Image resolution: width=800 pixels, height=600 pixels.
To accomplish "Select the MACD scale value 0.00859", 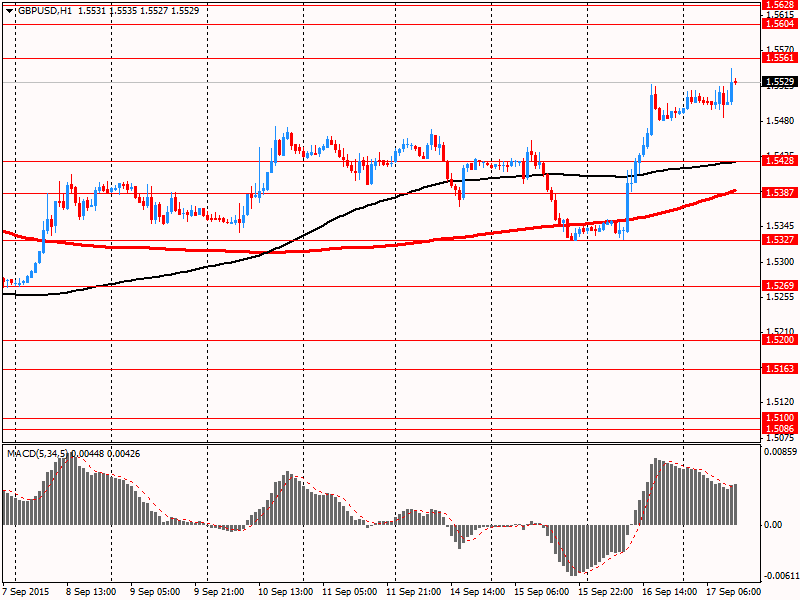I will pos(780,452).
